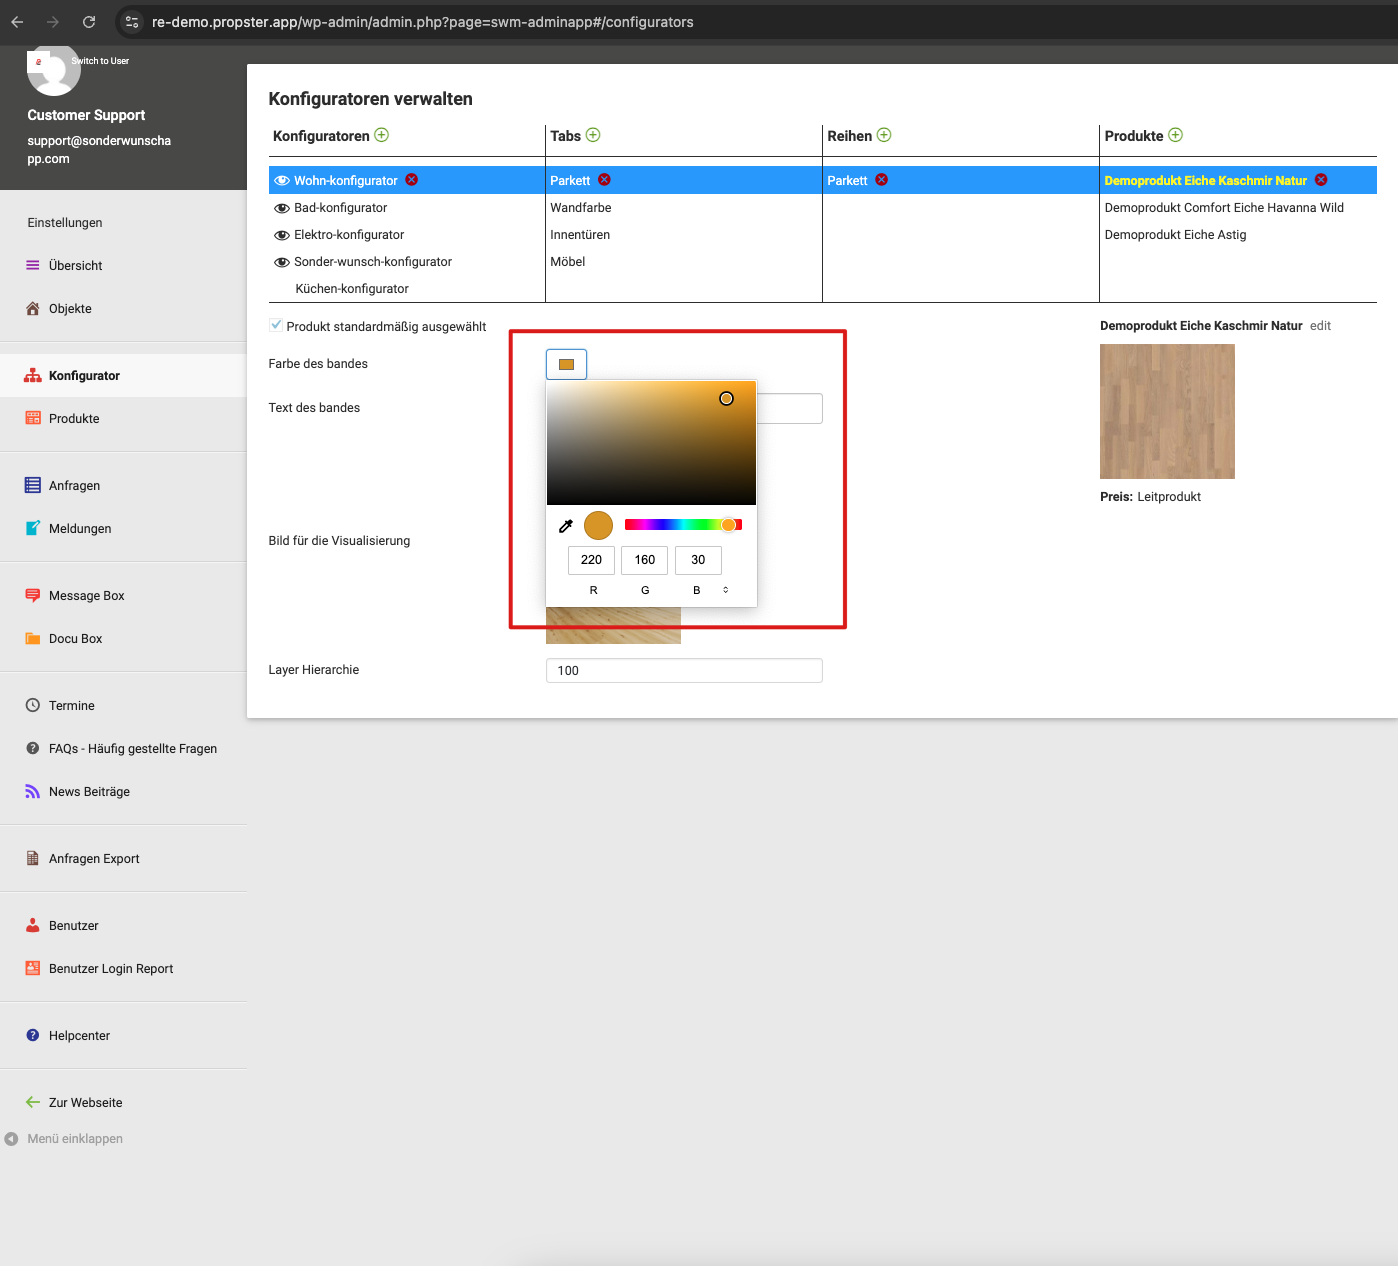1398x1266 pixels.
Task: Select the Sonder-wunsch-konfigurator label
Action: [x=373, y=262]
